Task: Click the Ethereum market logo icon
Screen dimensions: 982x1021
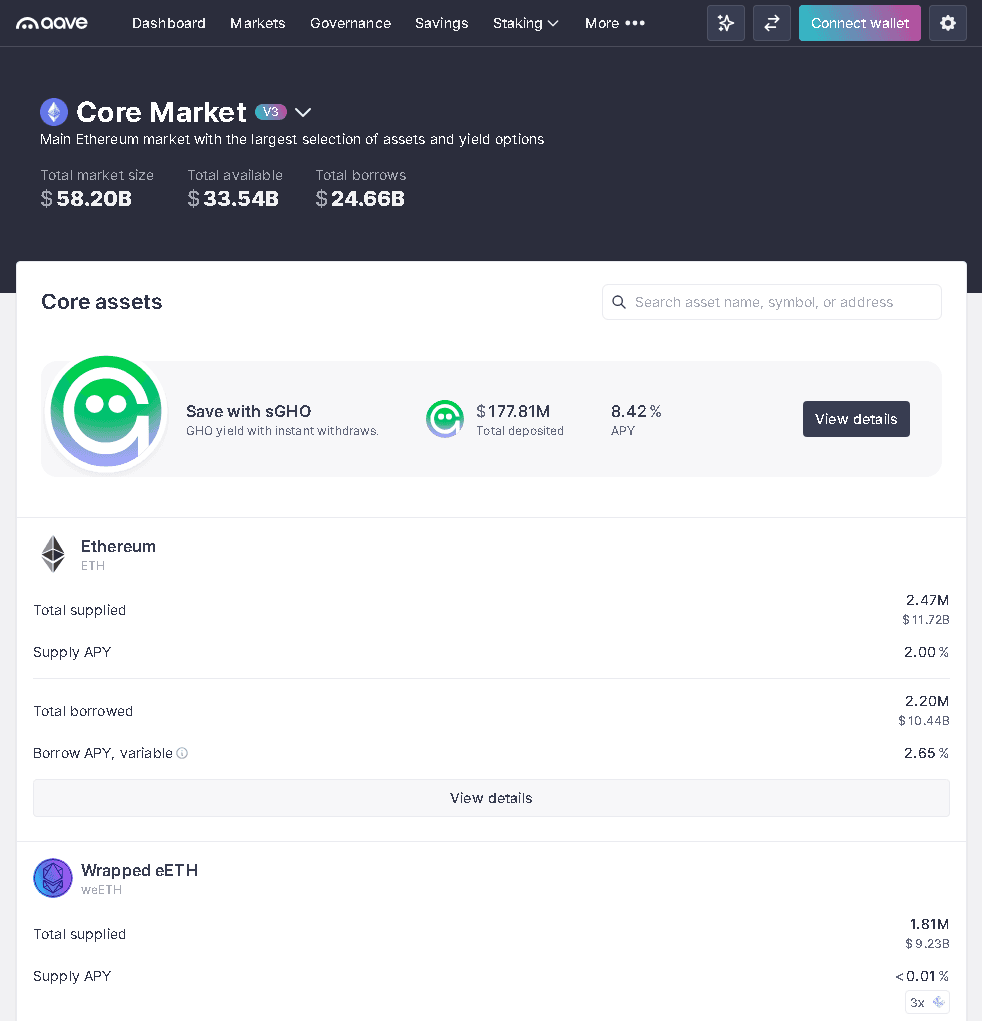Action: (x=54, y=112)
